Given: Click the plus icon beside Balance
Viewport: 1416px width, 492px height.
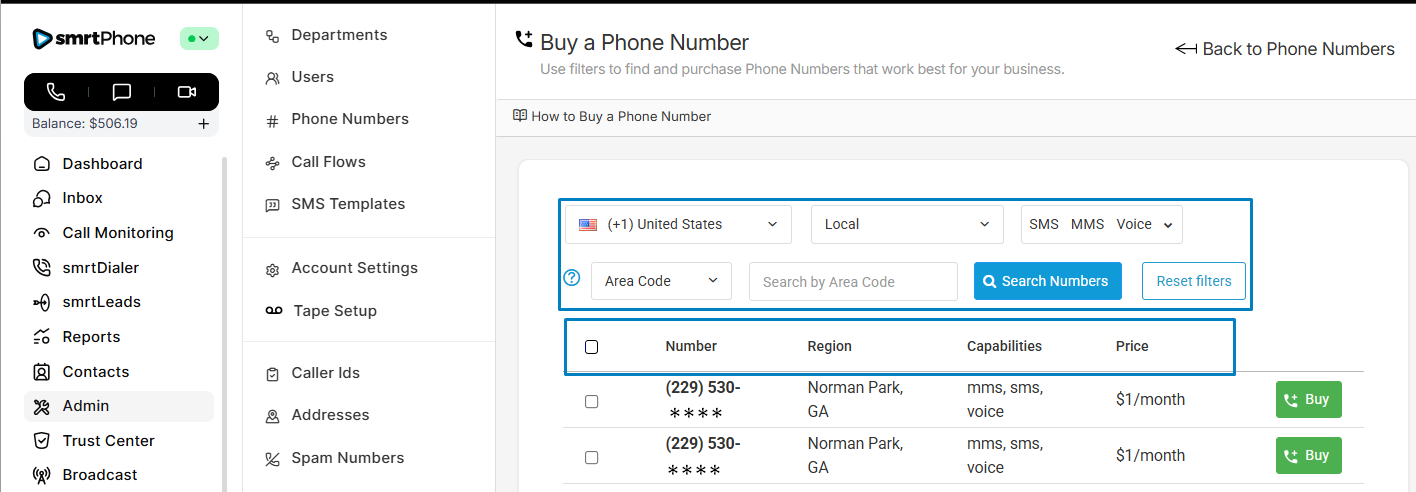Looking at the screenshot, I should (203, 124).
